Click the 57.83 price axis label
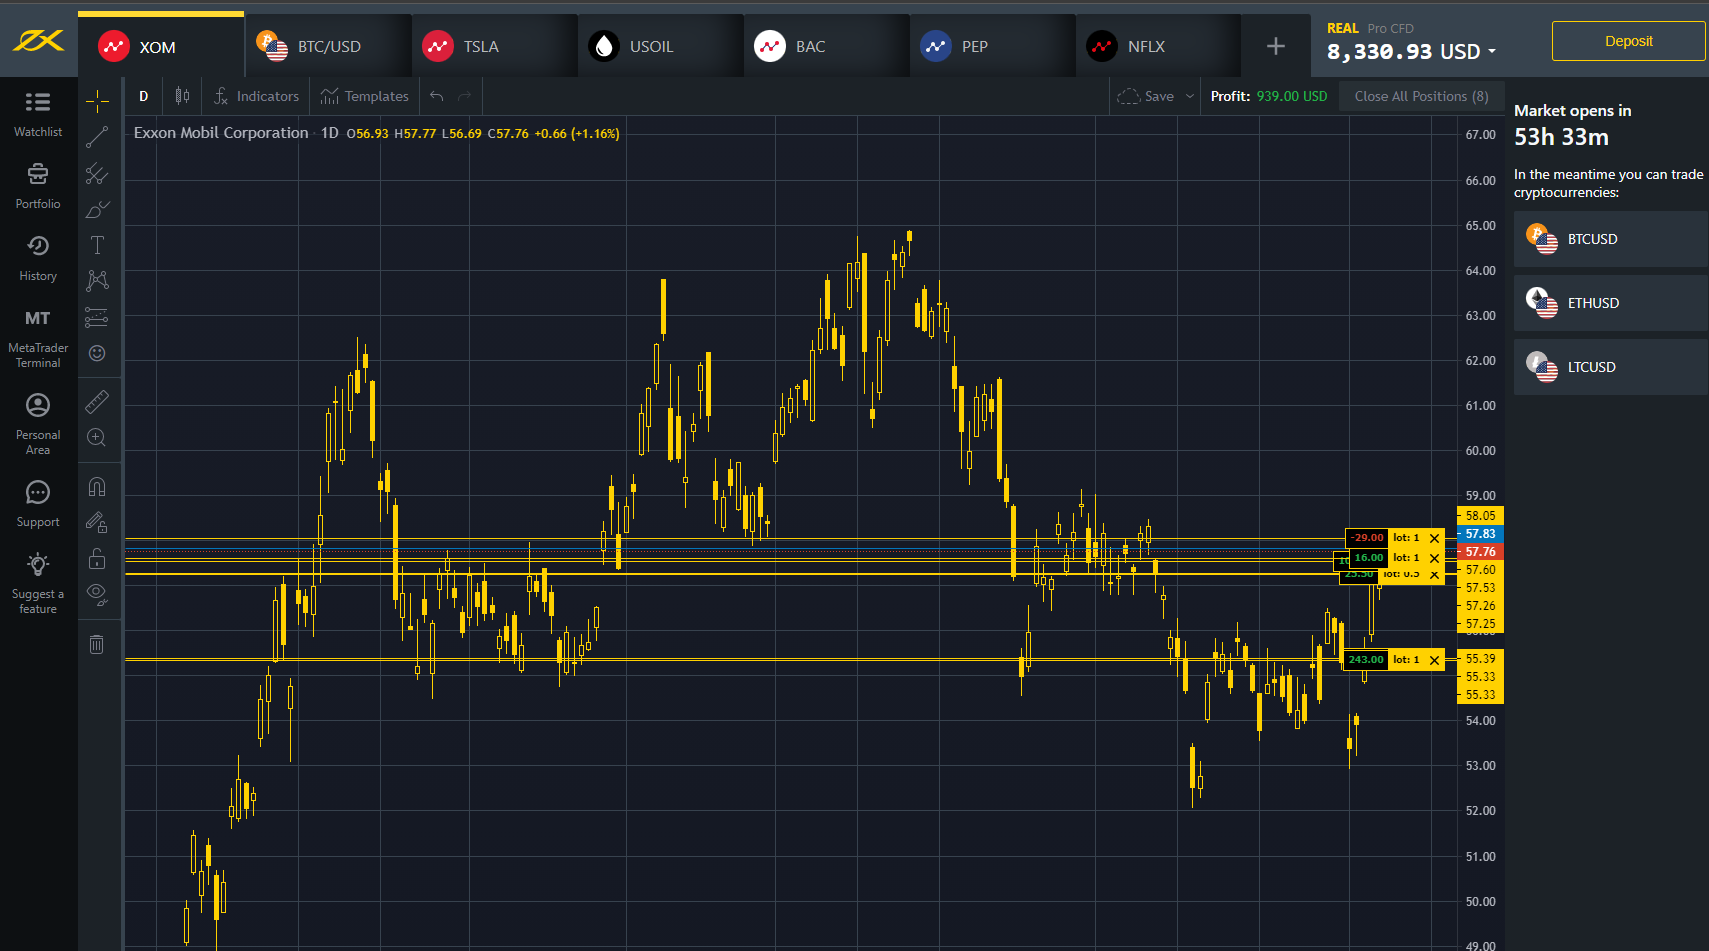Viewport: 1709px width, 951px height. pos(1481,534)
